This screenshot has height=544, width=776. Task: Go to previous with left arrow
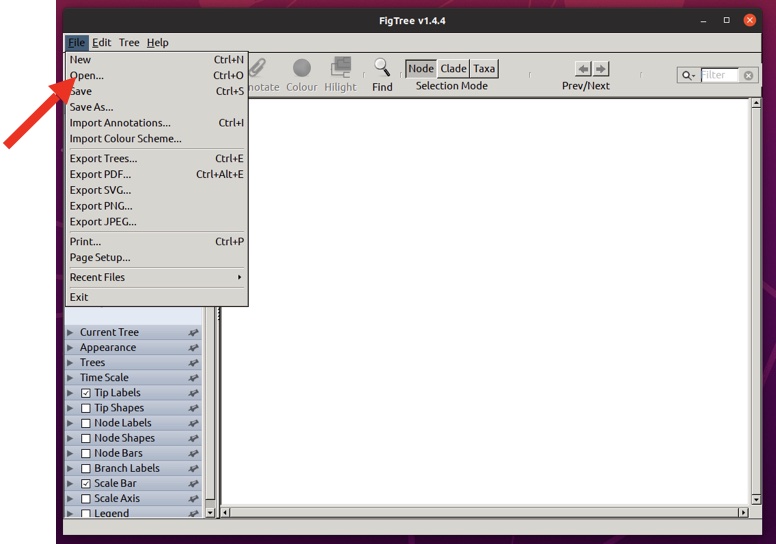tap(583, 69)
